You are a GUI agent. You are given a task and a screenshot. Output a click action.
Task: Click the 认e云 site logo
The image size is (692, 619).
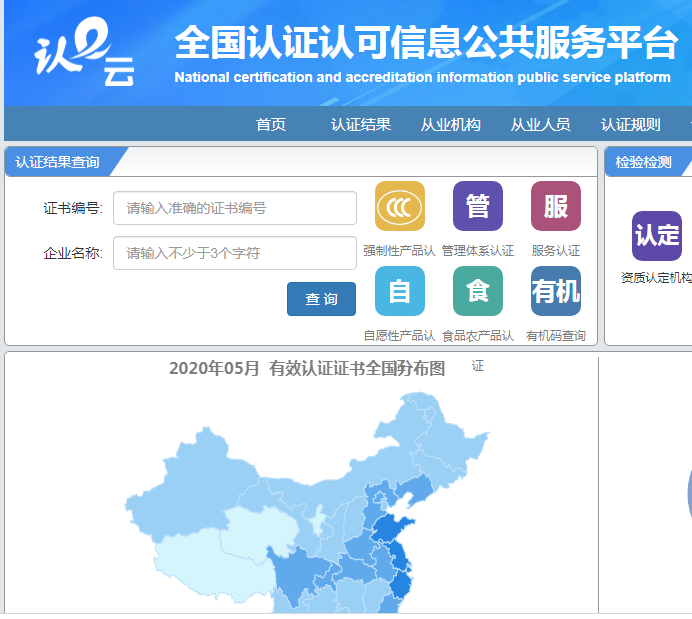[85, 57]
